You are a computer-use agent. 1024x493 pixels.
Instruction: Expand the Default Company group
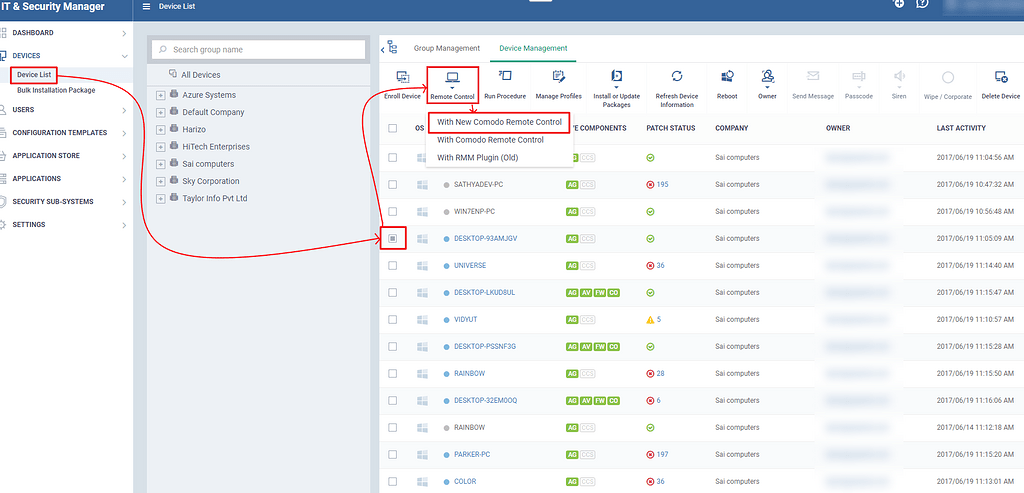pos(161,112)
